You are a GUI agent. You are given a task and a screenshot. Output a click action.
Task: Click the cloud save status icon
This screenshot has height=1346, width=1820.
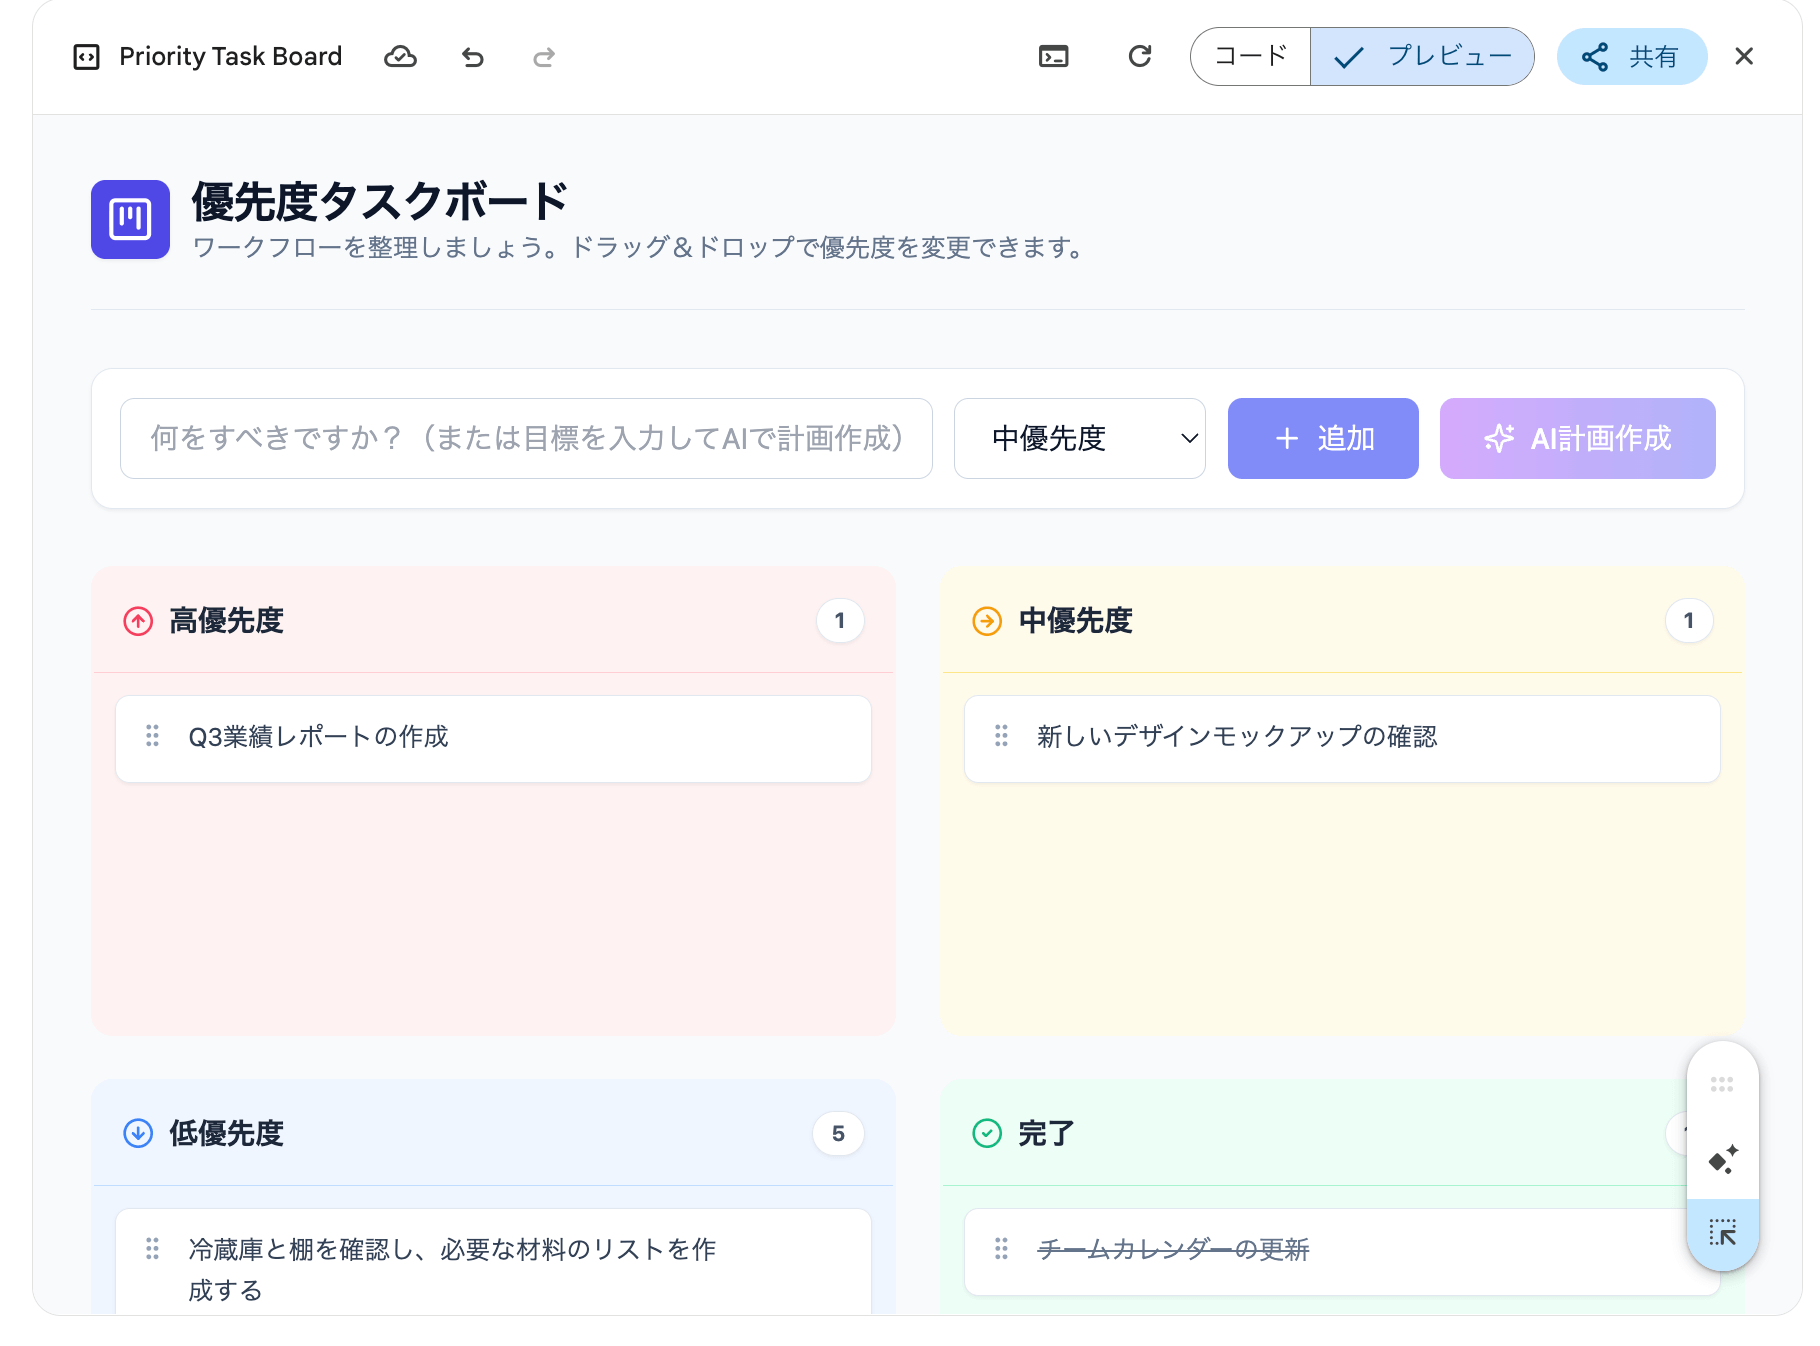click(400, 57)
